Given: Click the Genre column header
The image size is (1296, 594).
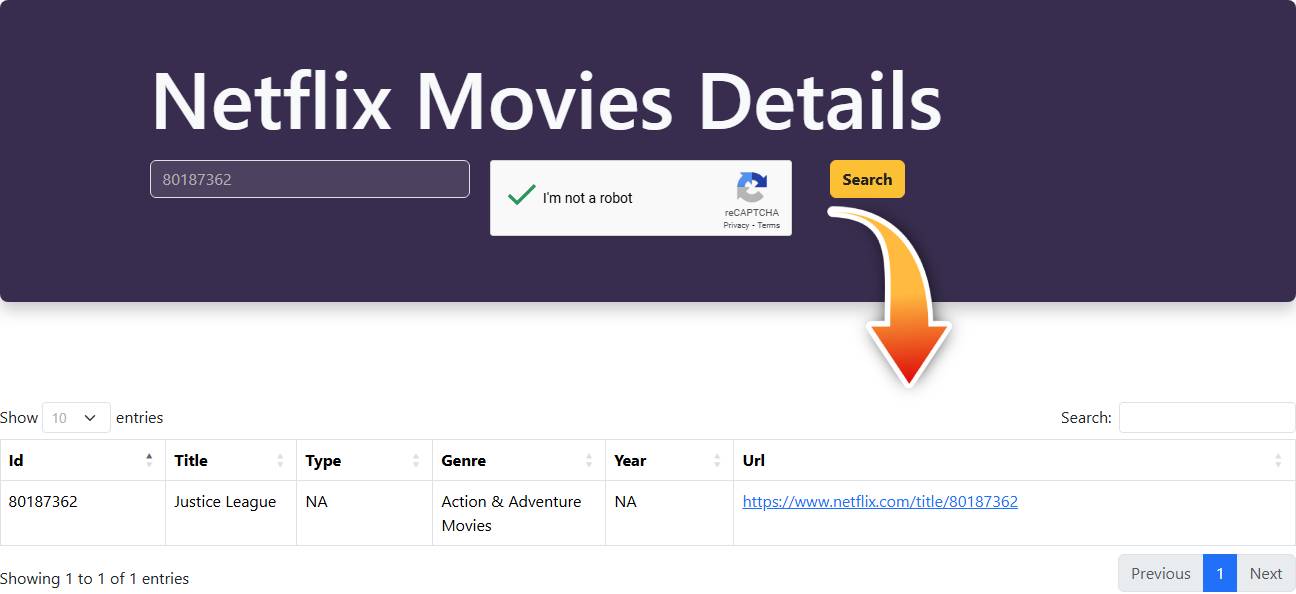Looking at the screenshot, I should tap(519, 460).
